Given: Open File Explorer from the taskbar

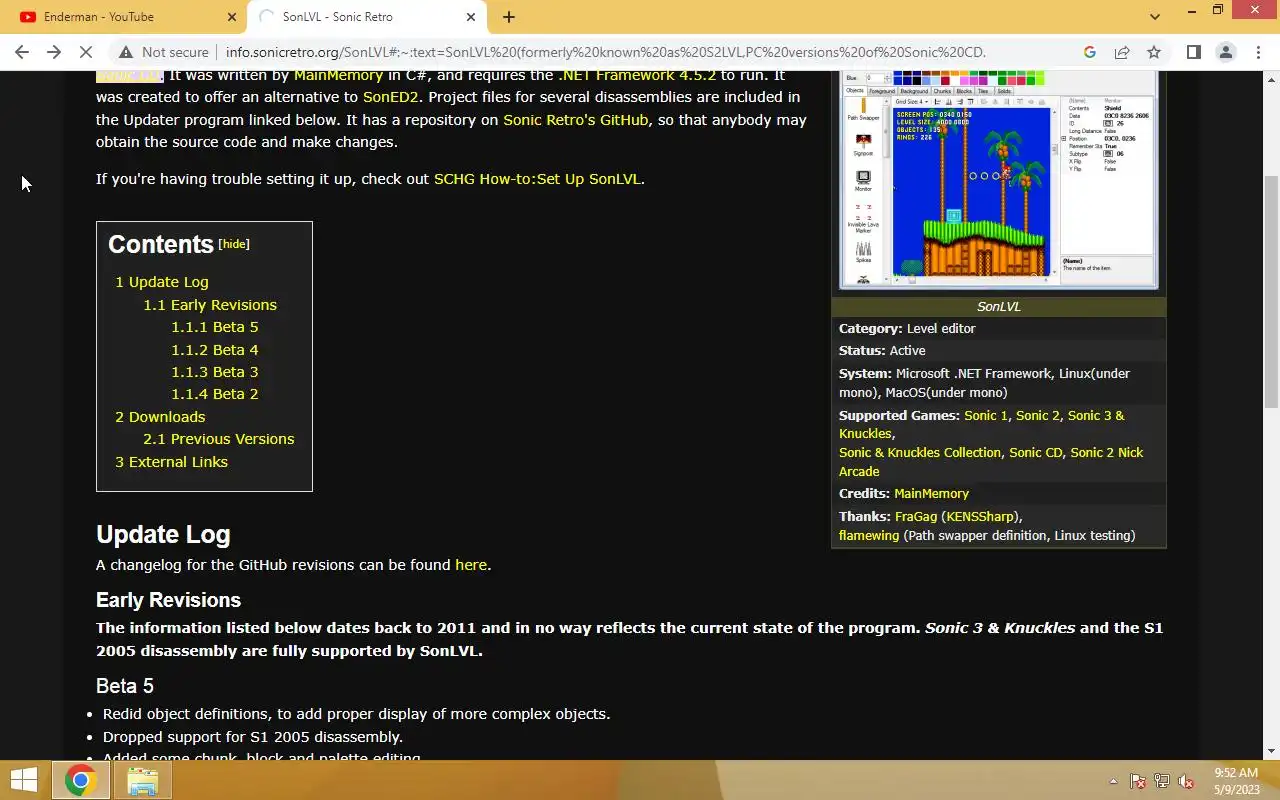Looking at the screenshot, I should (142, 780).
